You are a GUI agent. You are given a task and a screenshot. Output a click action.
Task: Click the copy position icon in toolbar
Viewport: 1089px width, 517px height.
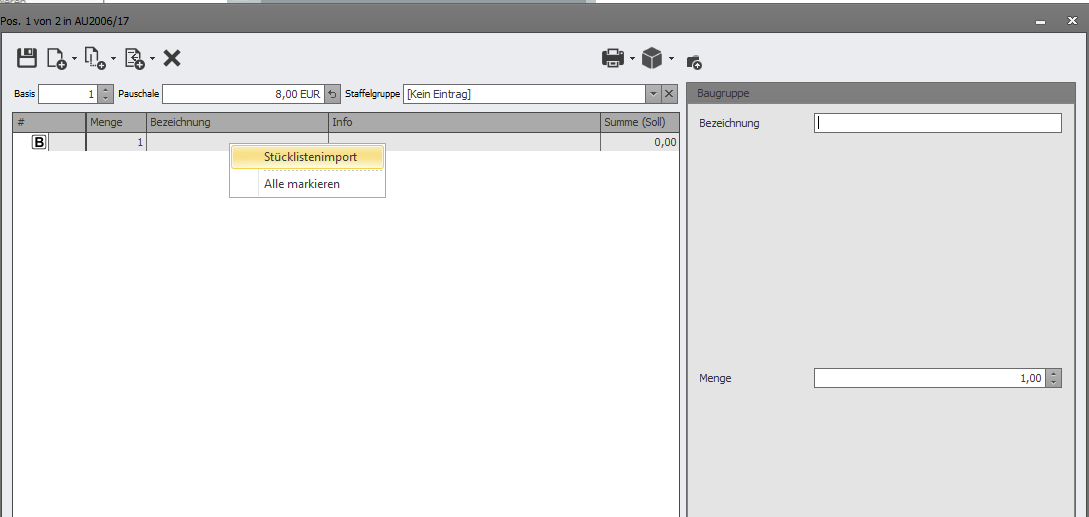tap(95, 59)
